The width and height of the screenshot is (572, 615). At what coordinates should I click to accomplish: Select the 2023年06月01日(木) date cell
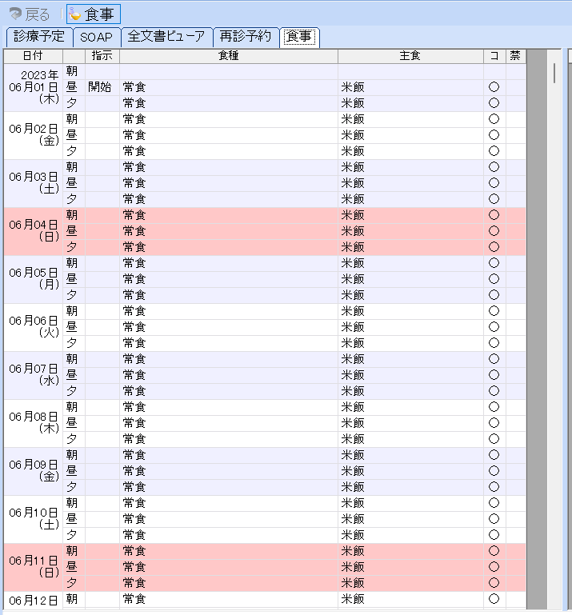pyautogui.click(x=33, y=87)
